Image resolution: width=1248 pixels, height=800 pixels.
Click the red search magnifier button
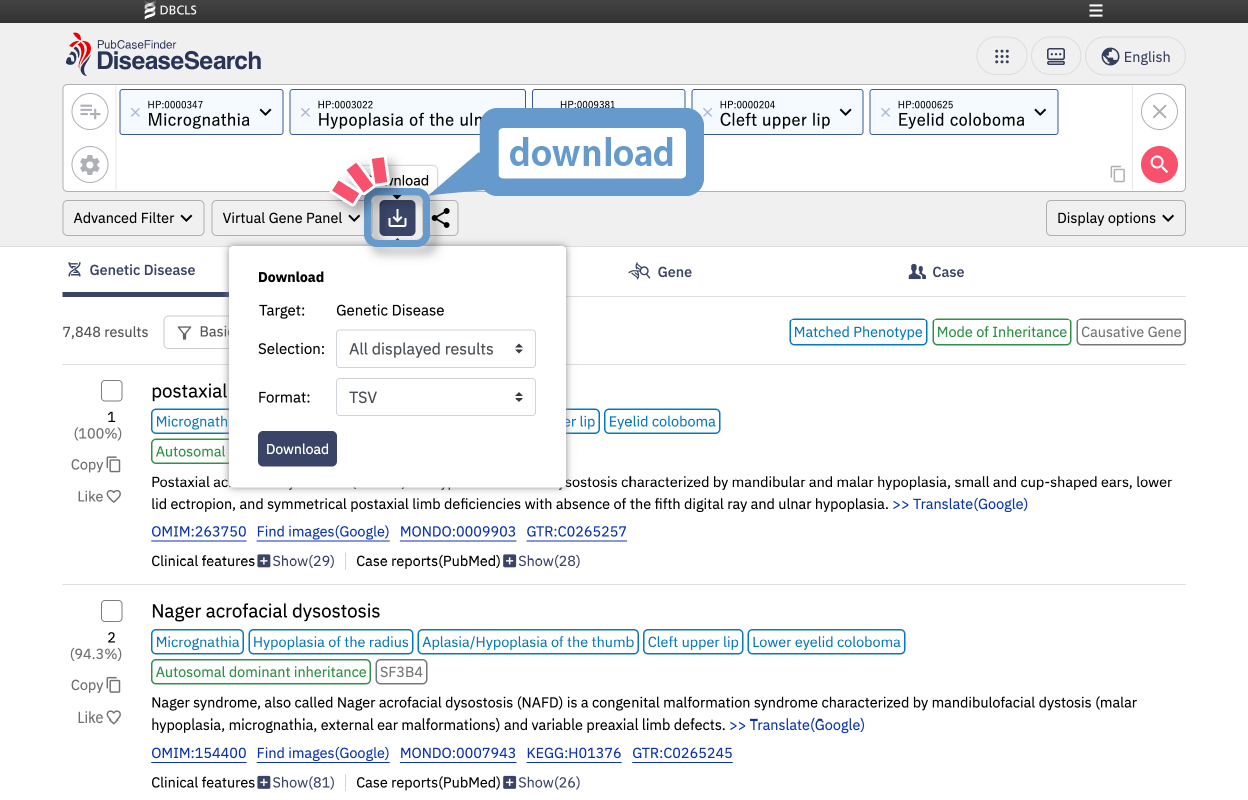[1159, 164]
